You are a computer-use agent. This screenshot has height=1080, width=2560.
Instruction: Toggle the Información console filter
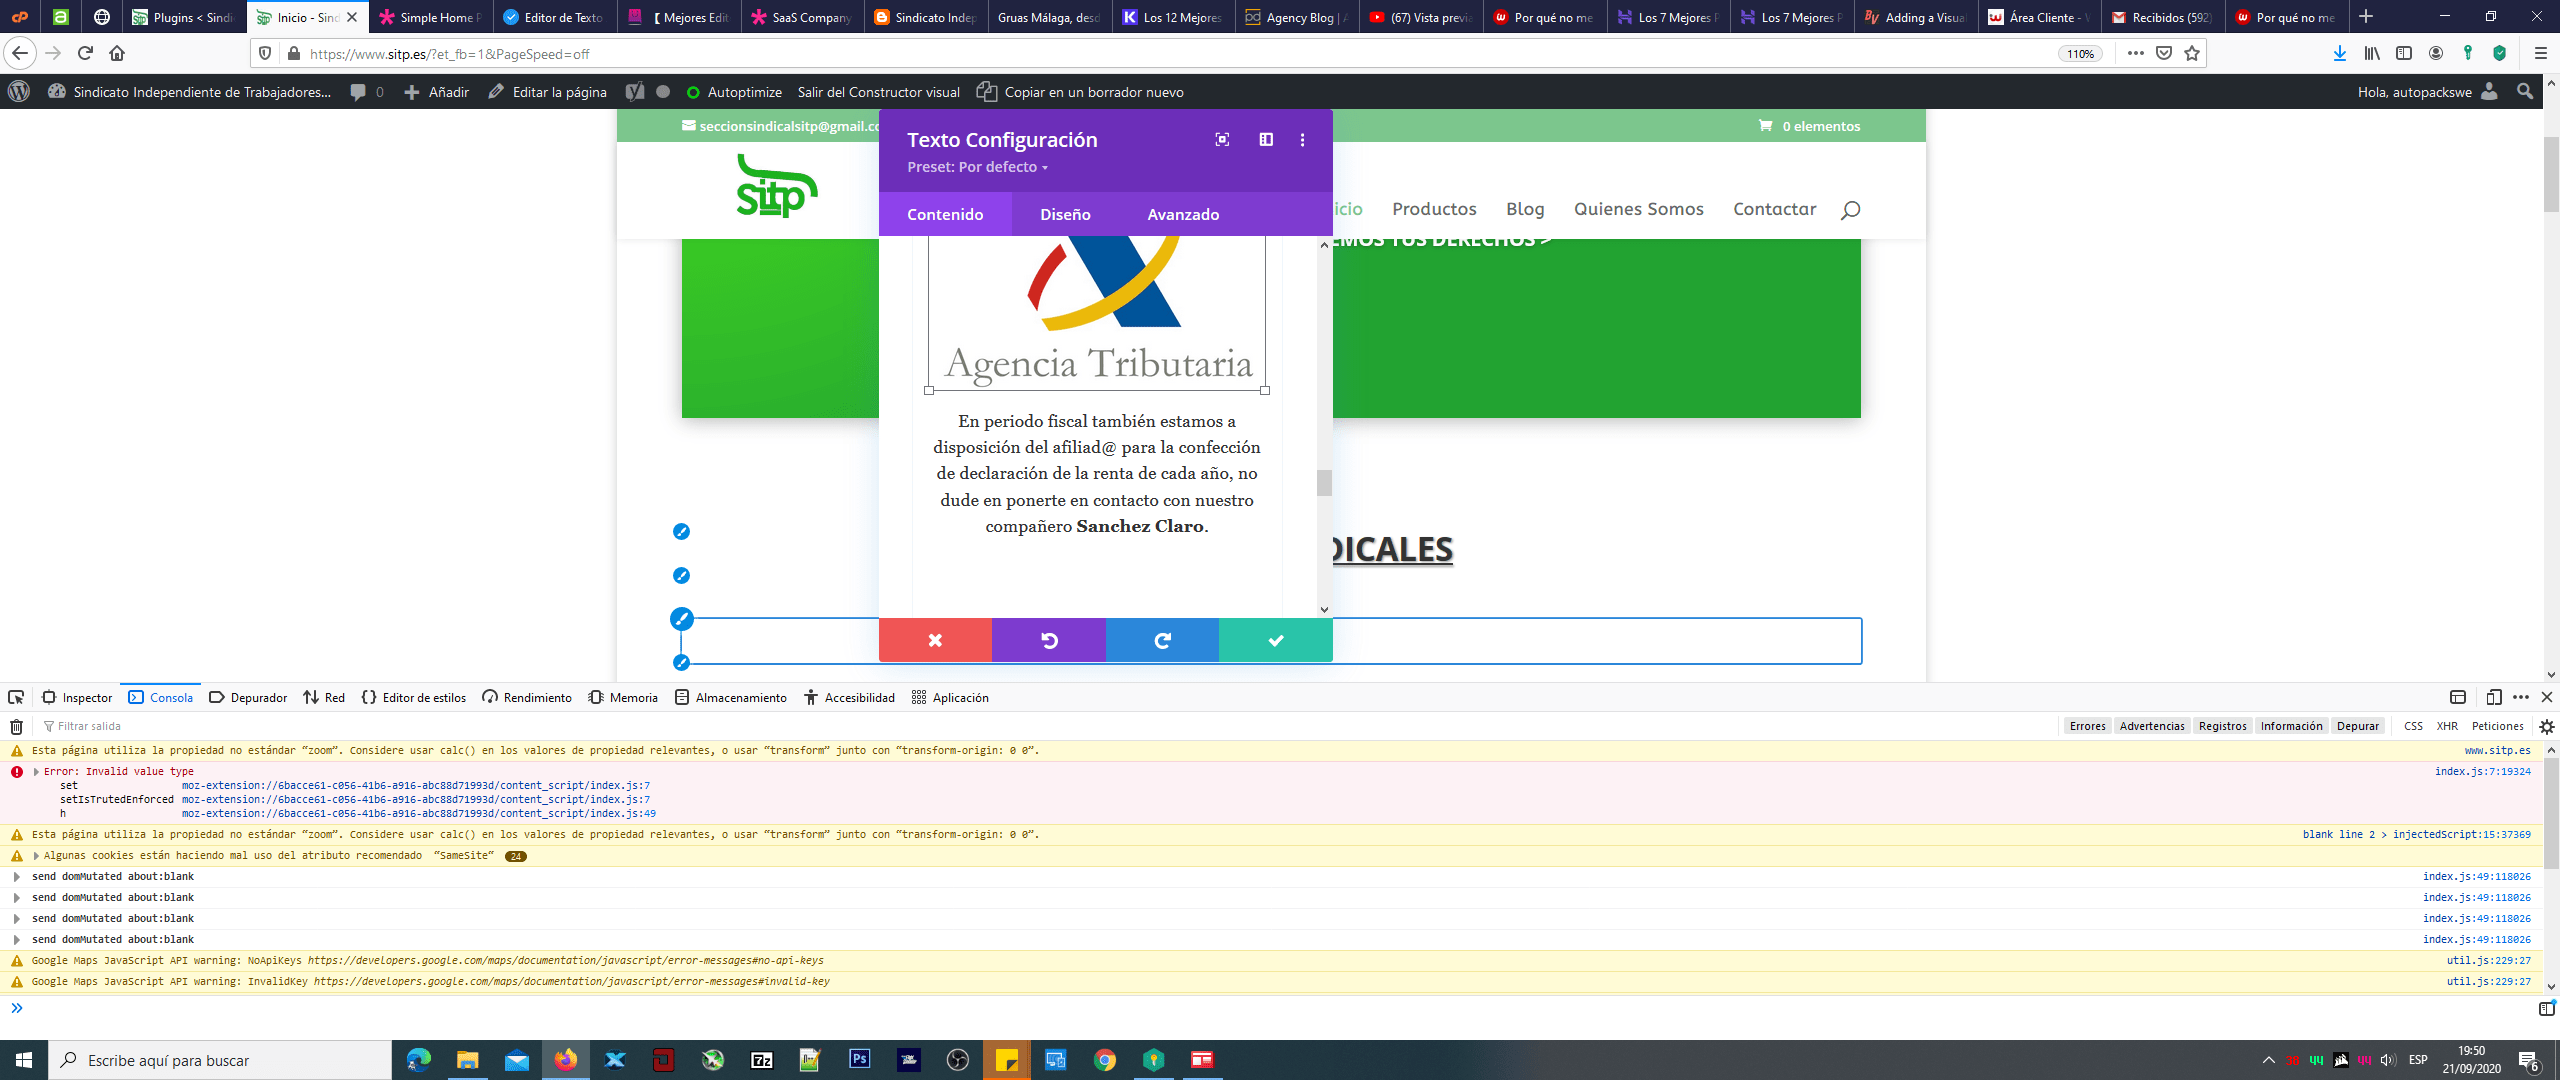pyautogui.click(x=2291, y=726)
